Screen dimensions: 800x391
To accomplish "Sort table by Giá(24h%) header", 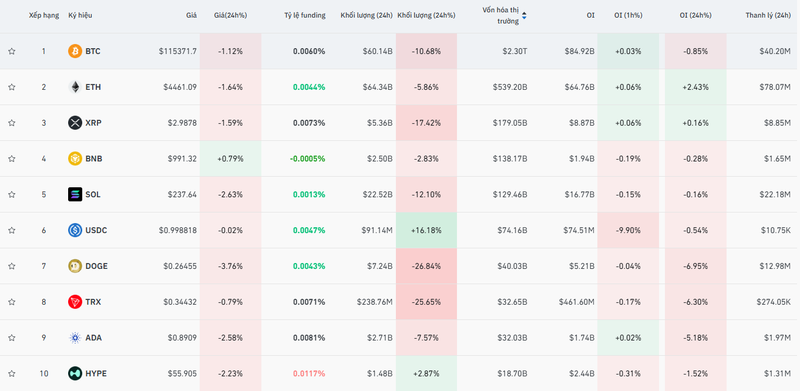I will (230, 15).
